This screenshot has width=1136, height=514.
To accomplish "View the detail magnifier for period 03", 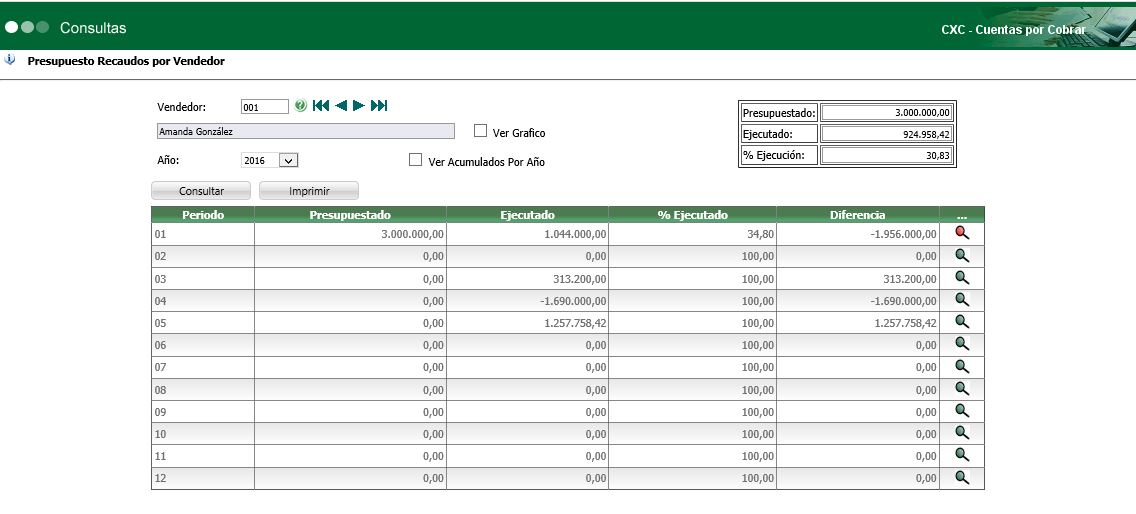I will [x=962, y=277].
